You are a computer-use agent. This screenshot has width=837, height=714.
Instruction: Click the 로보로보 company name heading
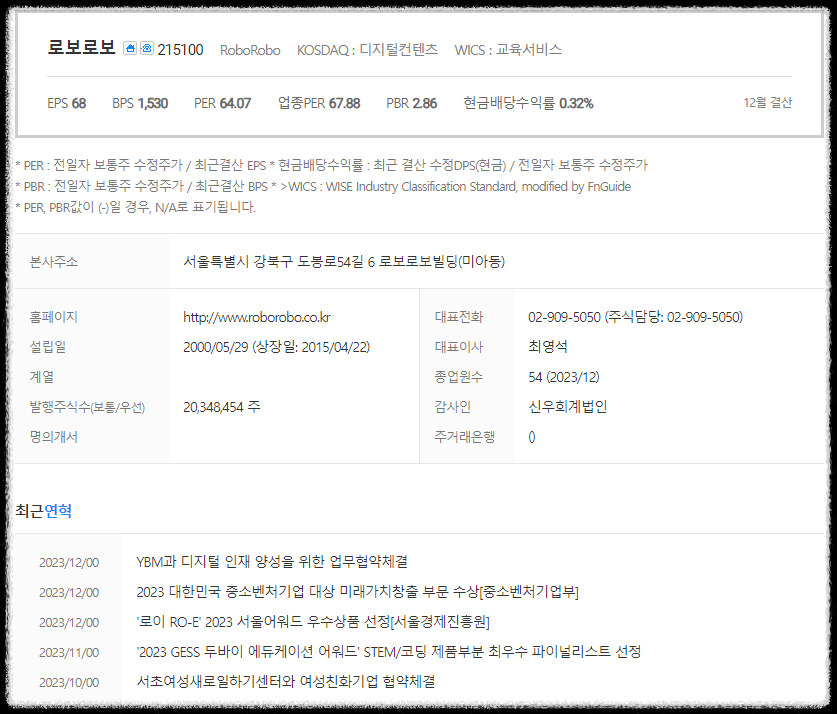click(81, 47)
